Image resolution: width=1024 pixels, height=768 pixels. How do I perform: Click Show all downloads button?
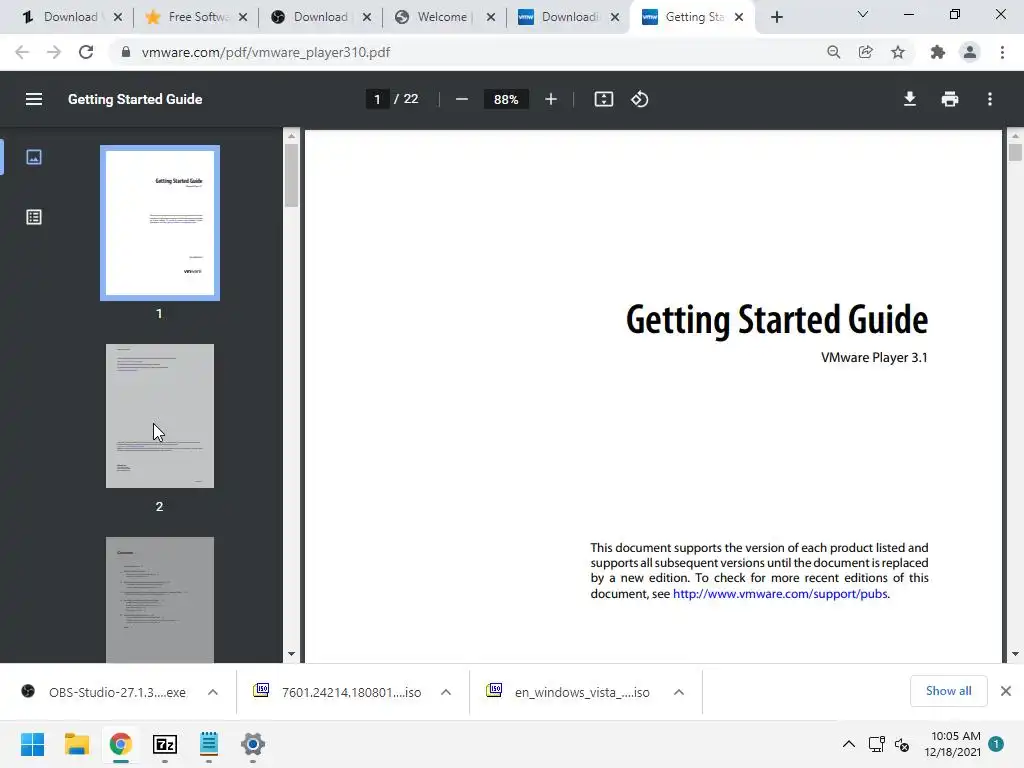[x=948, y=691]
